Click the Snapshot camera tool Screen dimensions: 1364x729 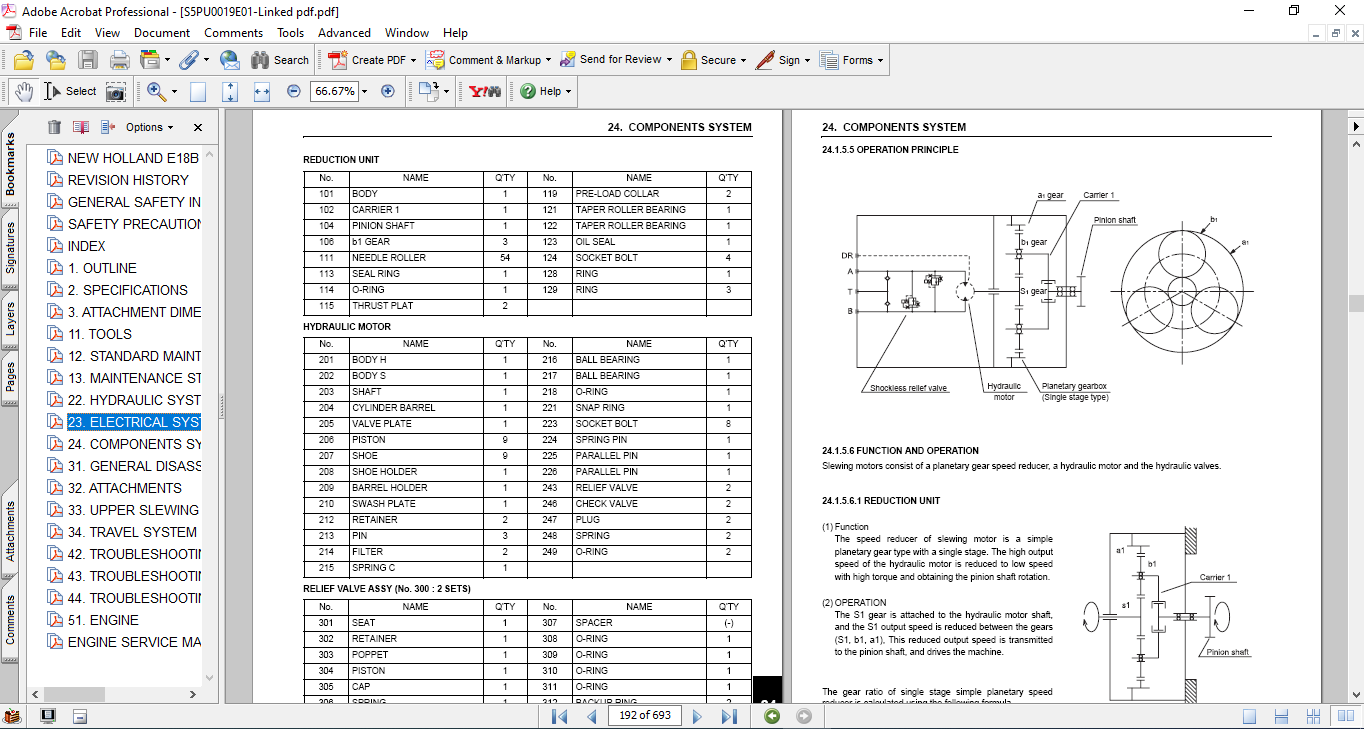coord(116,91)
